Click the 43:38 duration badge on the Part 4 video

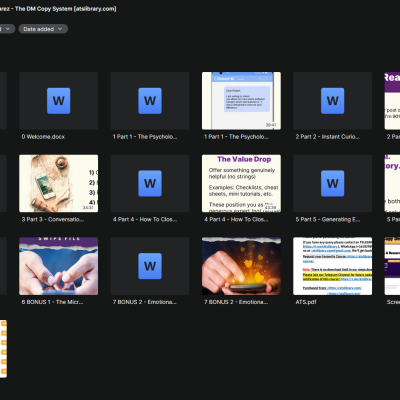(x=271, y=208)
